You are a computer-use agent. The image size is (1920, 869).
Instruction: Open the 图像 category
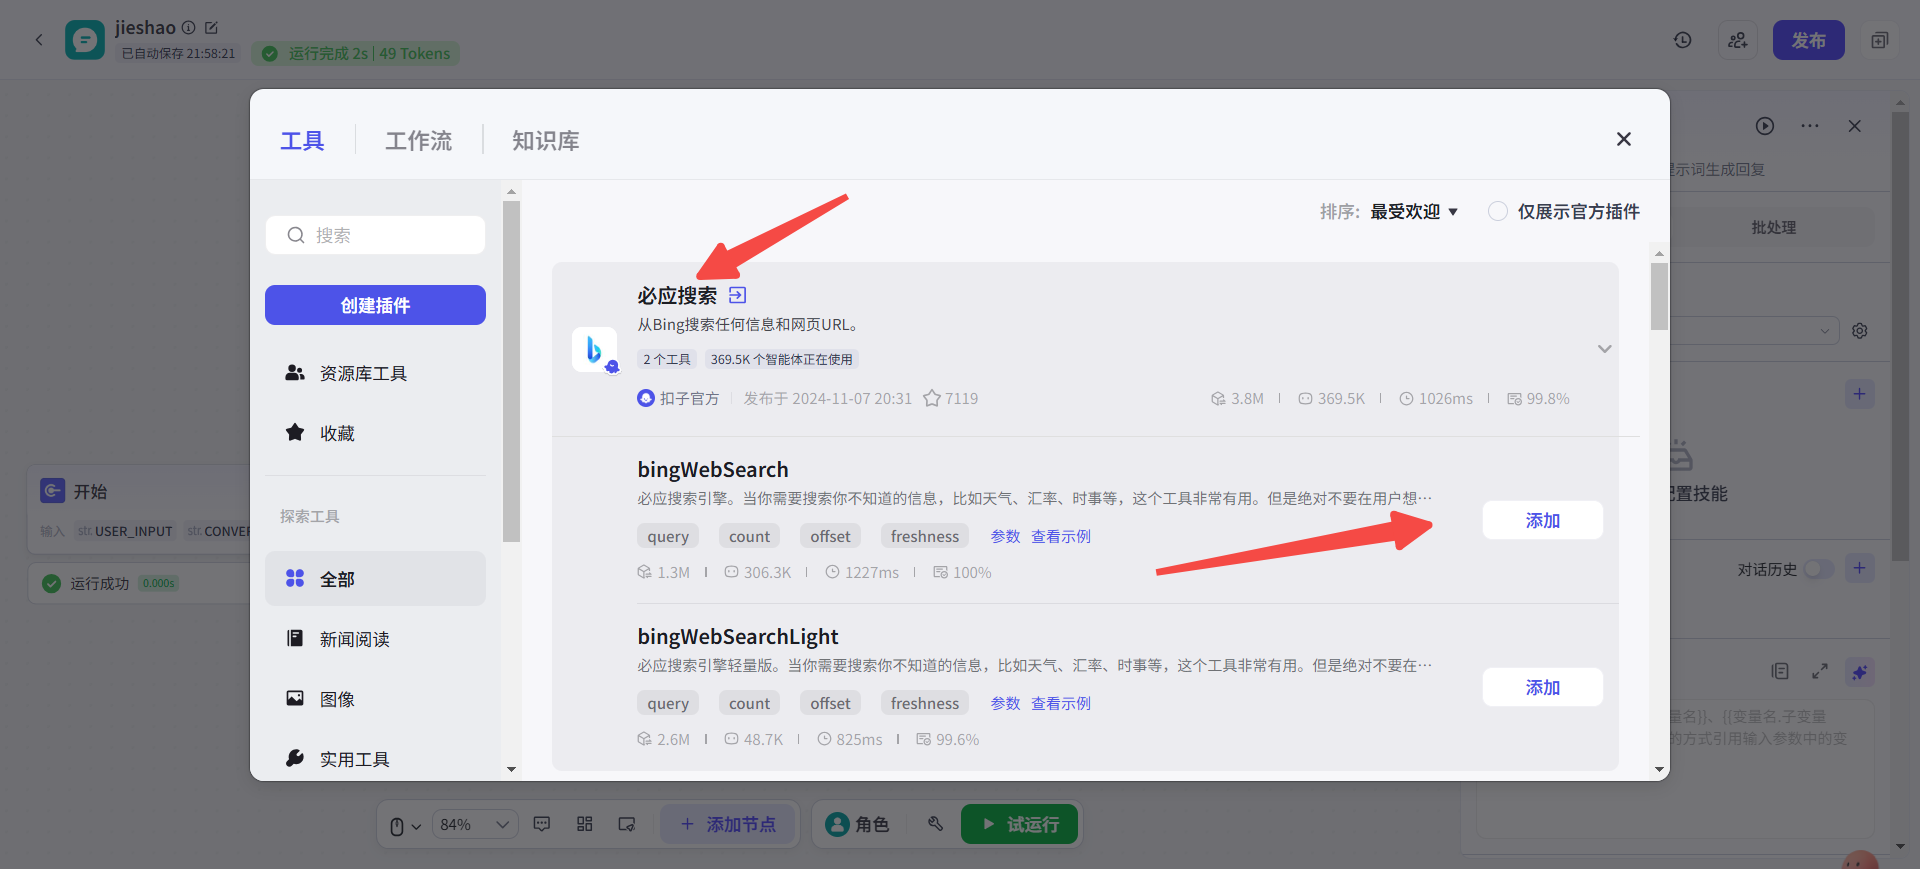click(375, 698)
